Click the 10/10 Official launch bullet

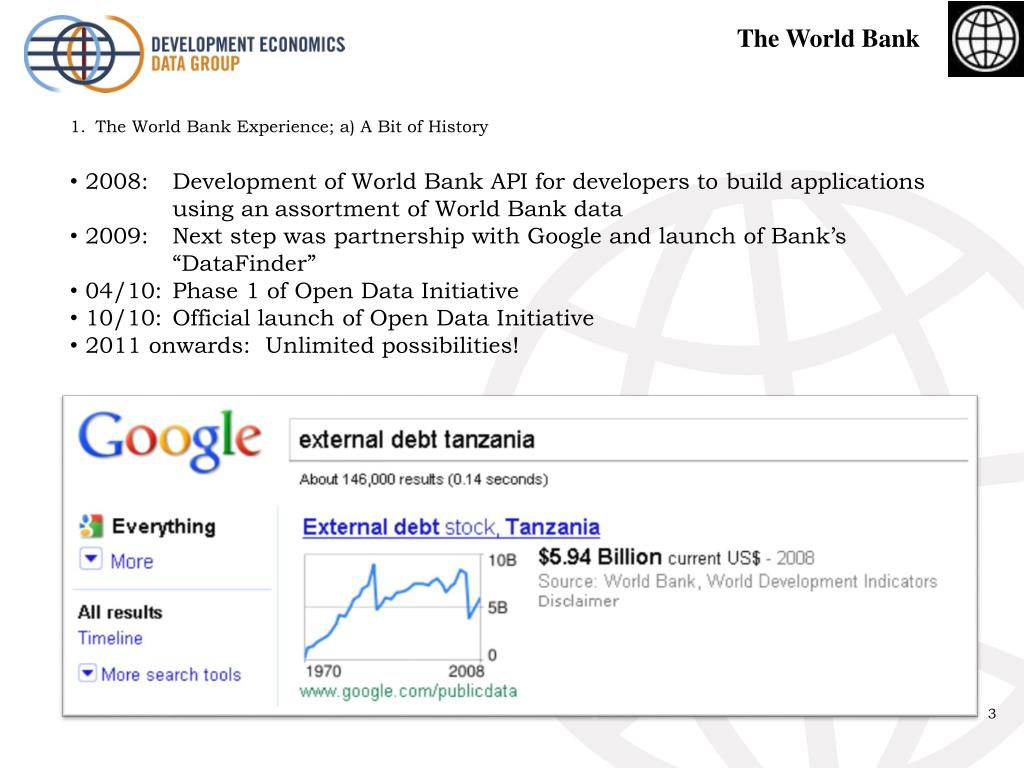pos(332,318)
